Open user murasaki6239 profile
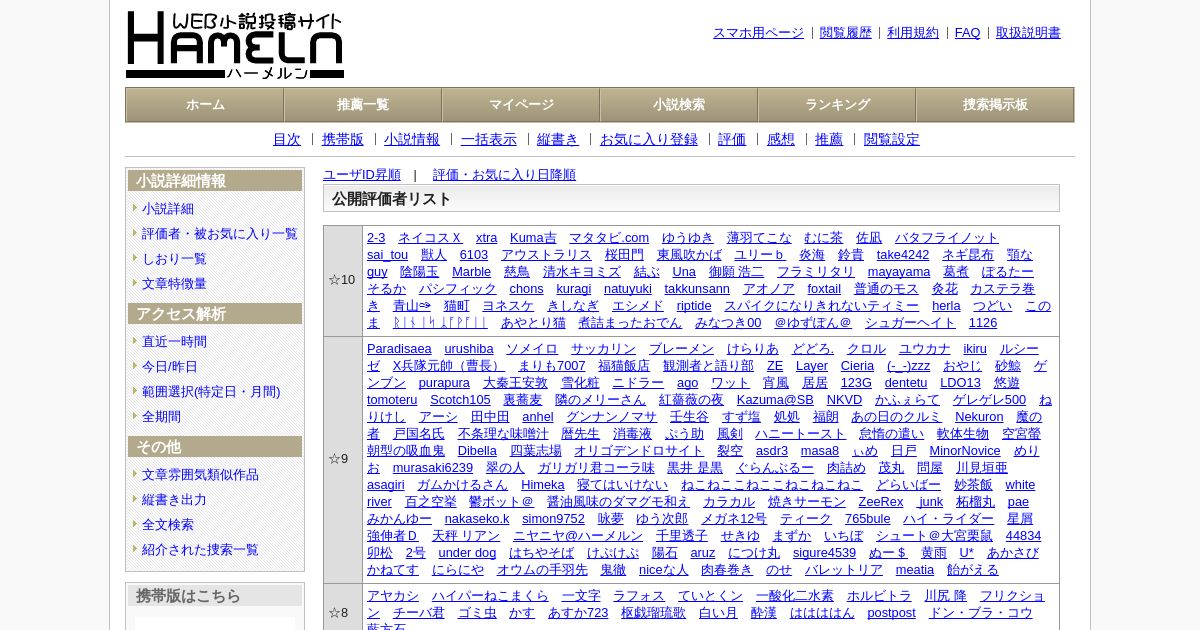The image size is (1200, 630). [x=433, y=468]
